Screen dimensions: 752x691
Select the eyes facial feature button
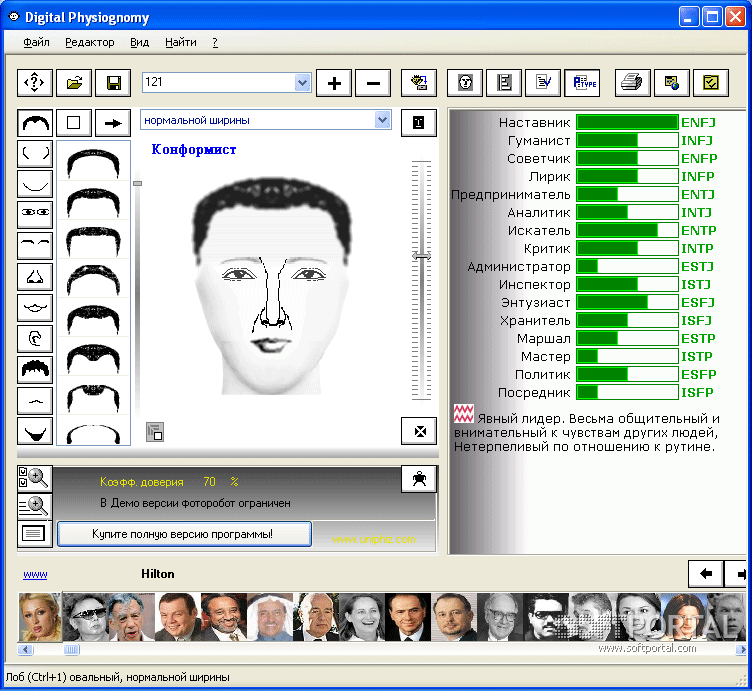pyautogui.click(x=35, y=215)
